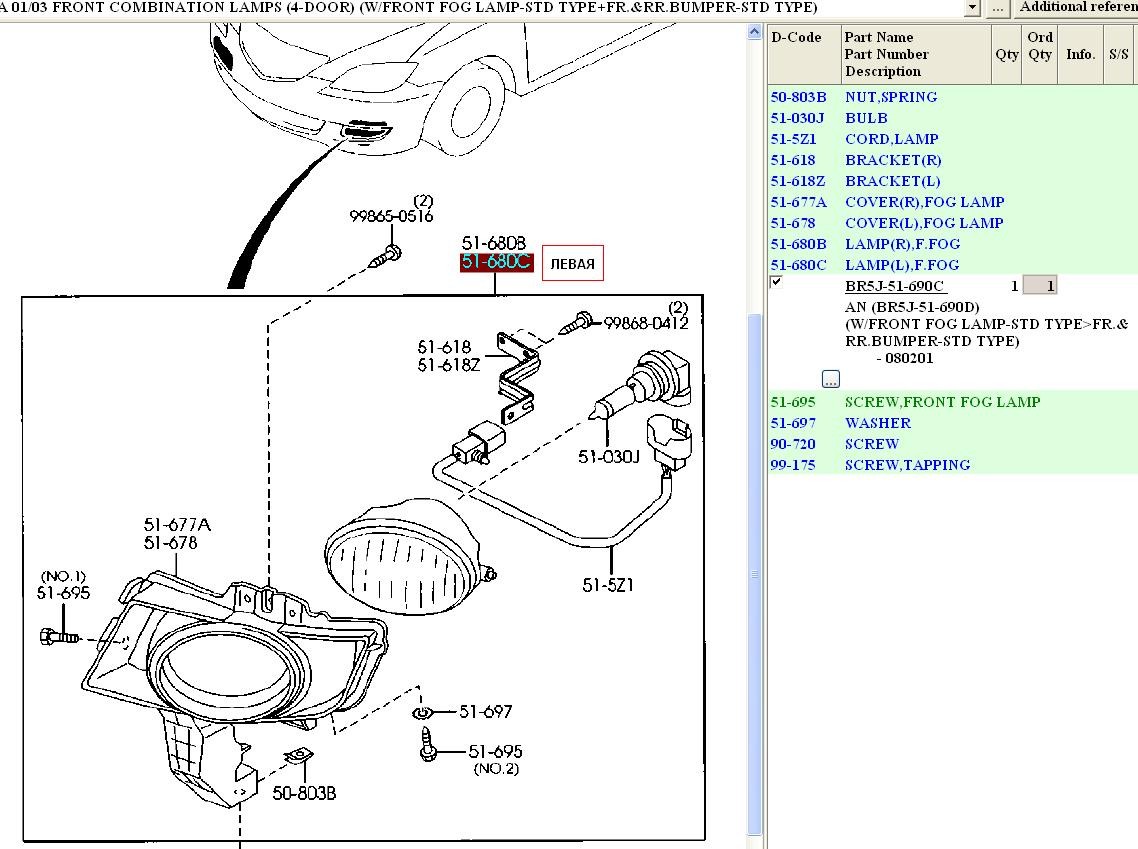Click the BR5J-51-690C part number link
This screenshot has height=849, width=1138.
tap(895, 286)
